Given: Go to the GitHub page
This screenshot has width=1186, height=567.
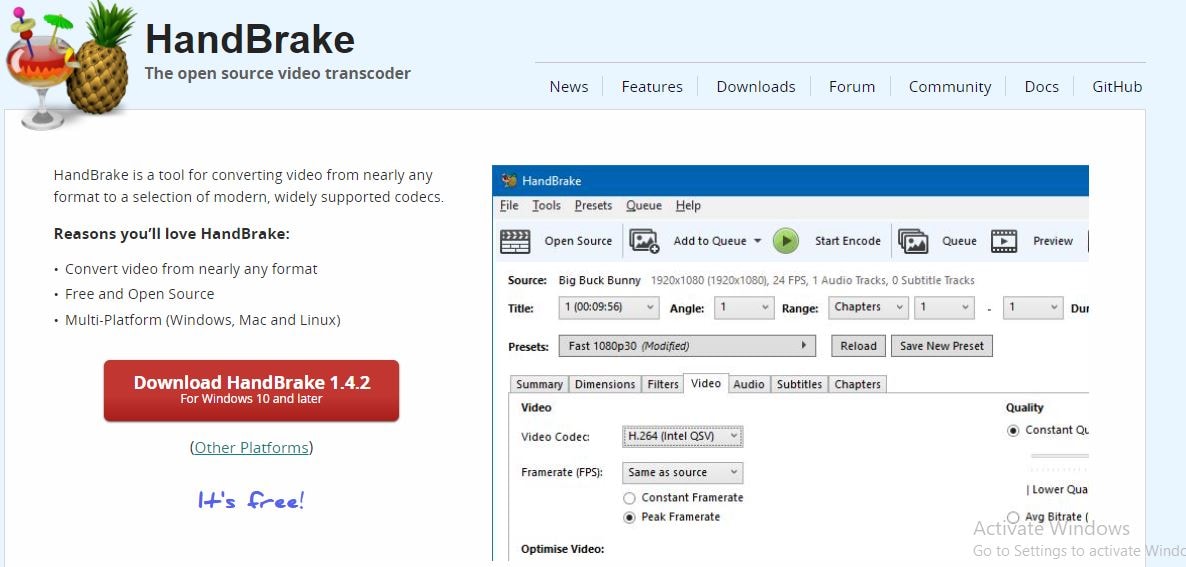Looking at the screenshot, I should coord(1117,87).
